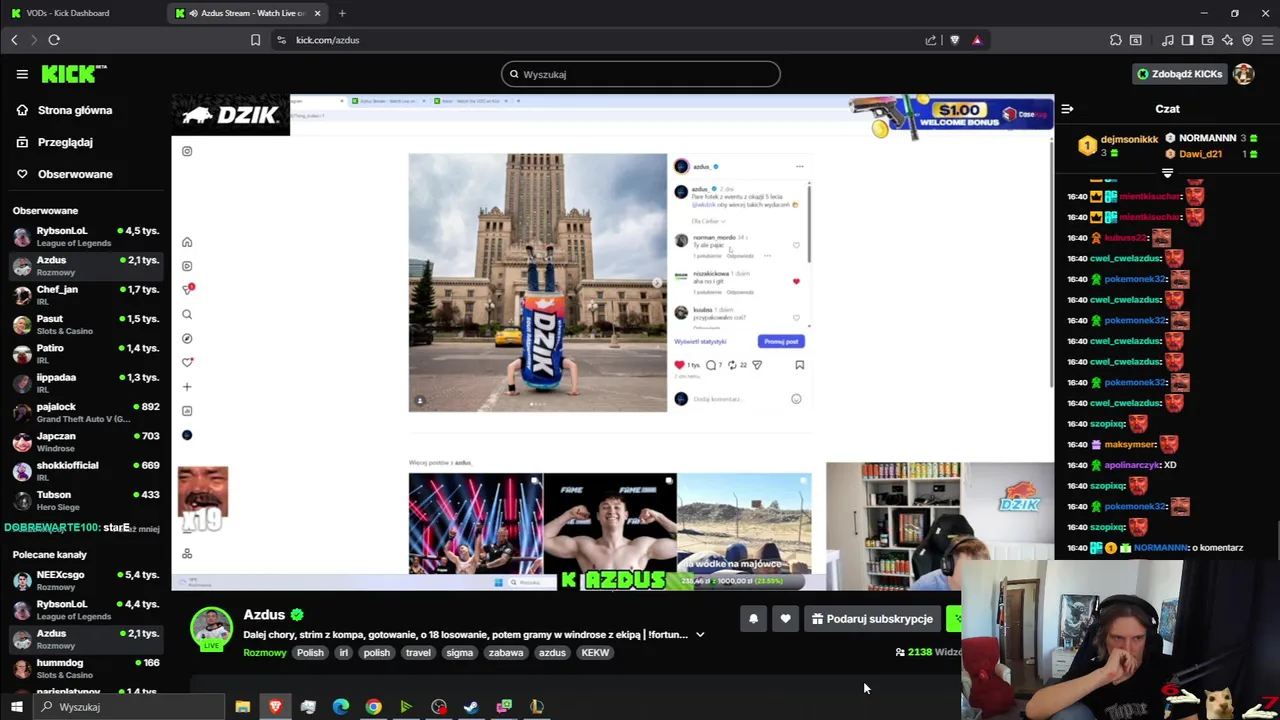Open the Azdus streamer avatar
This screenshot has height=720, width=1280.
(211, 628)
